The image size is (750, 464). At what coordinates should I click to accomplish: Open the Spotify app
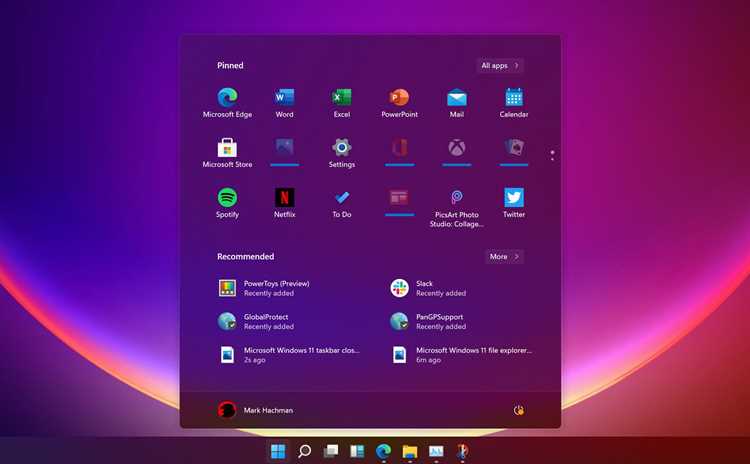pos(227,203)
